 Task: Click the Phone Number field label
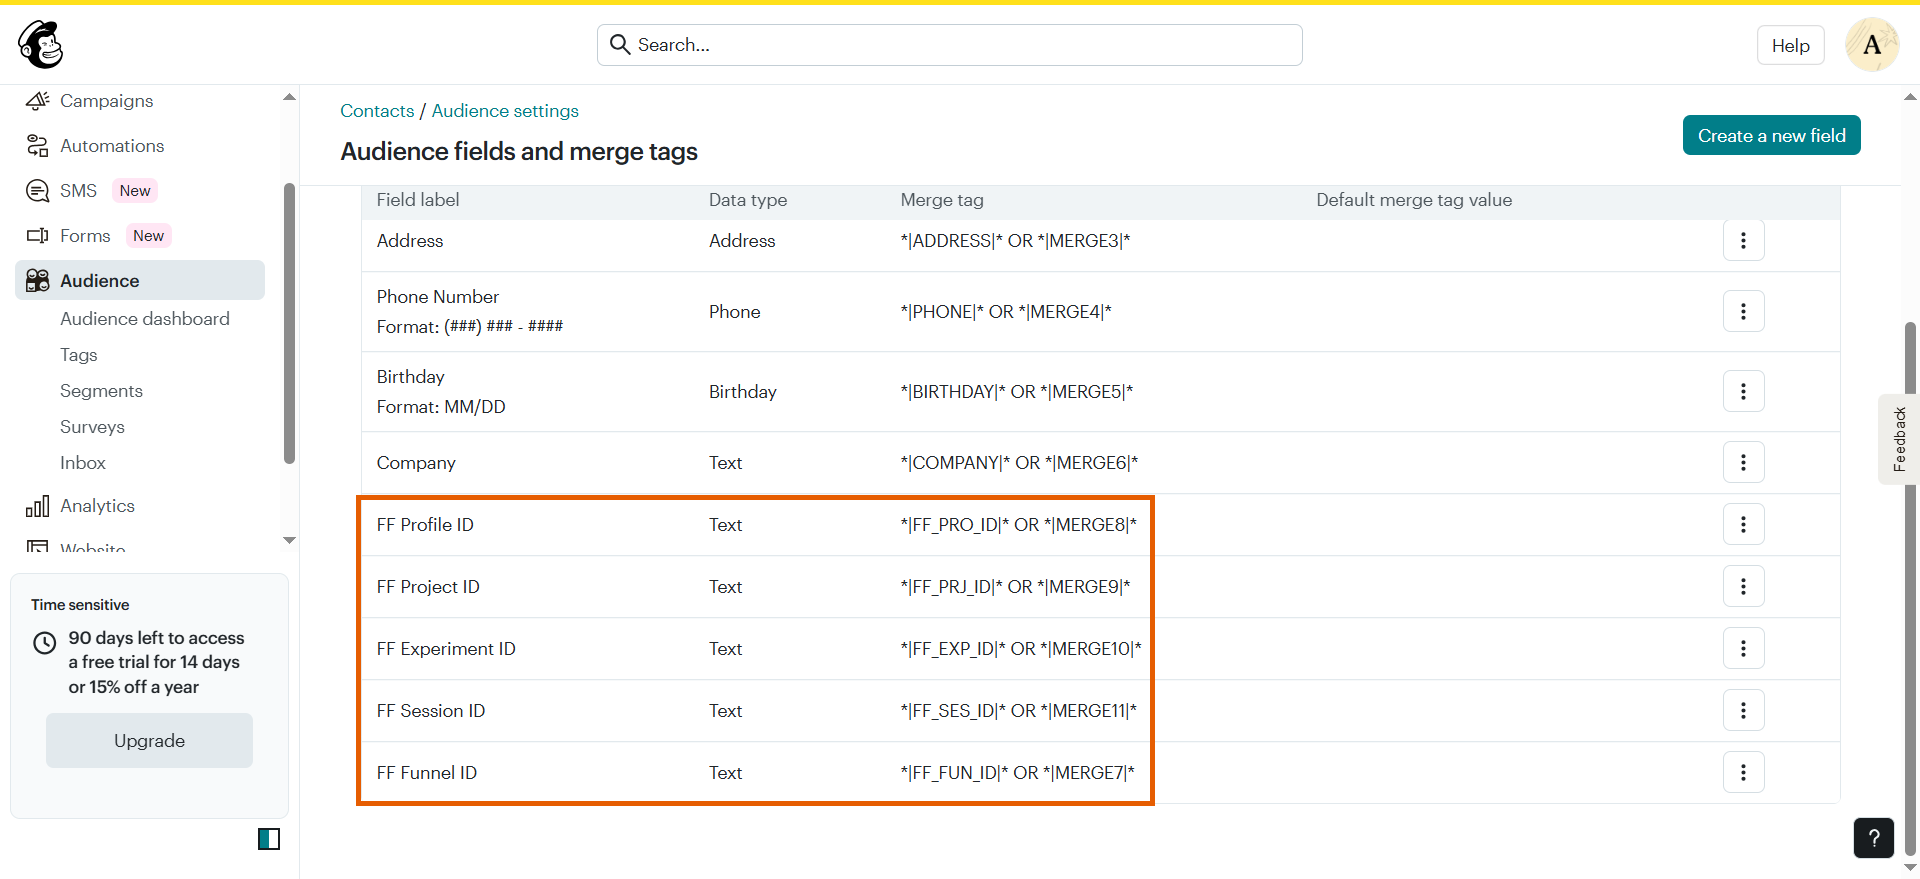(x=438, y=297)
